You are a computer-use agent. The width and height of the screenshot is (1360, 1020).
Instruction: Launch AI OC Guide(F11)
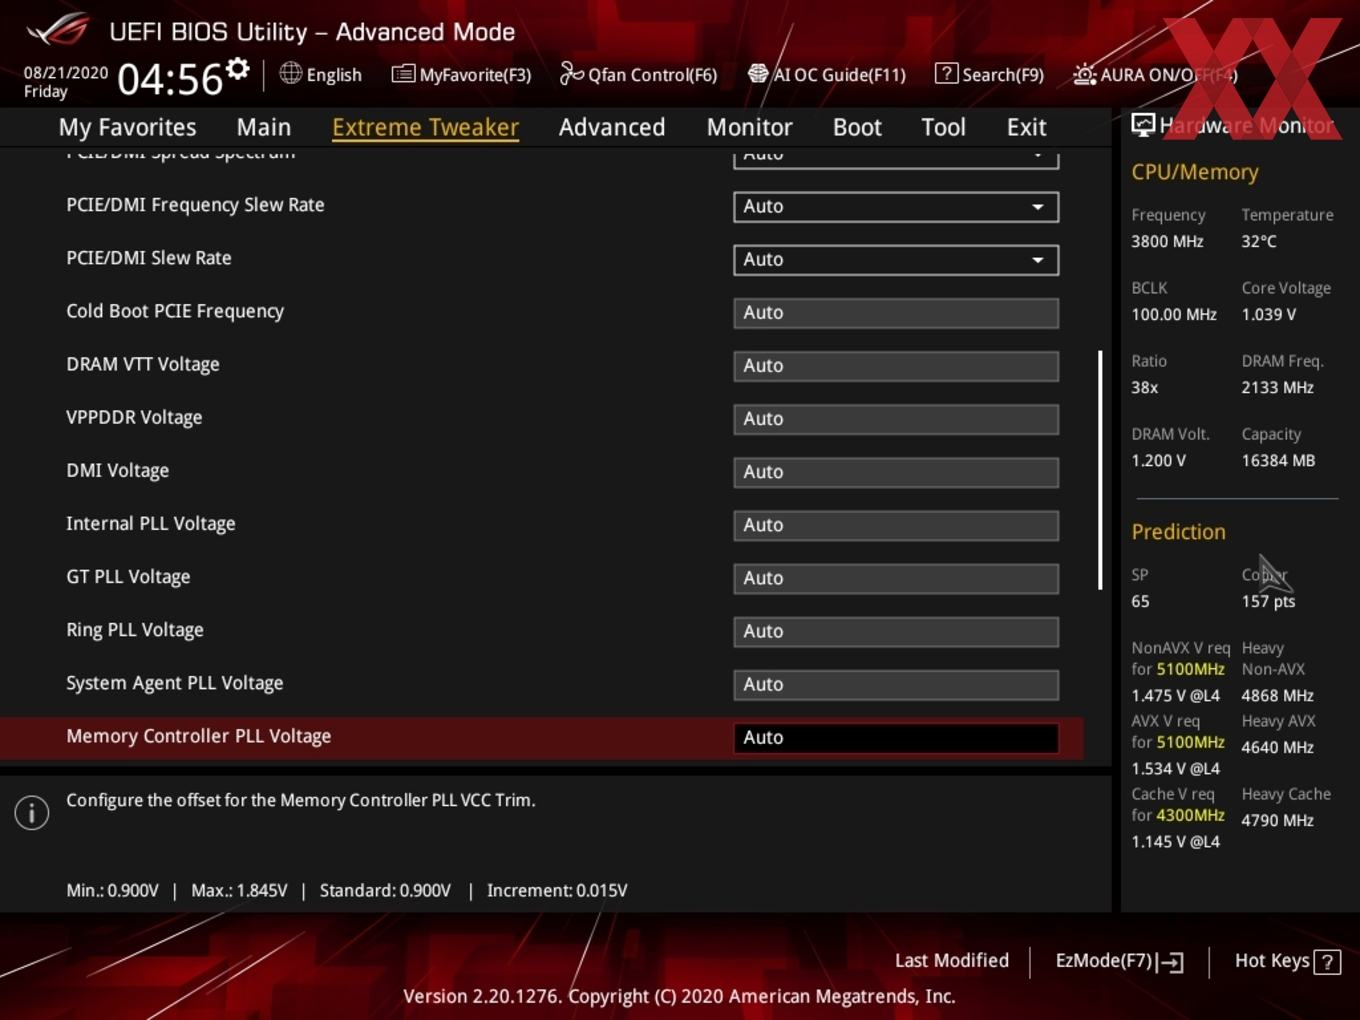click(827, 74)
